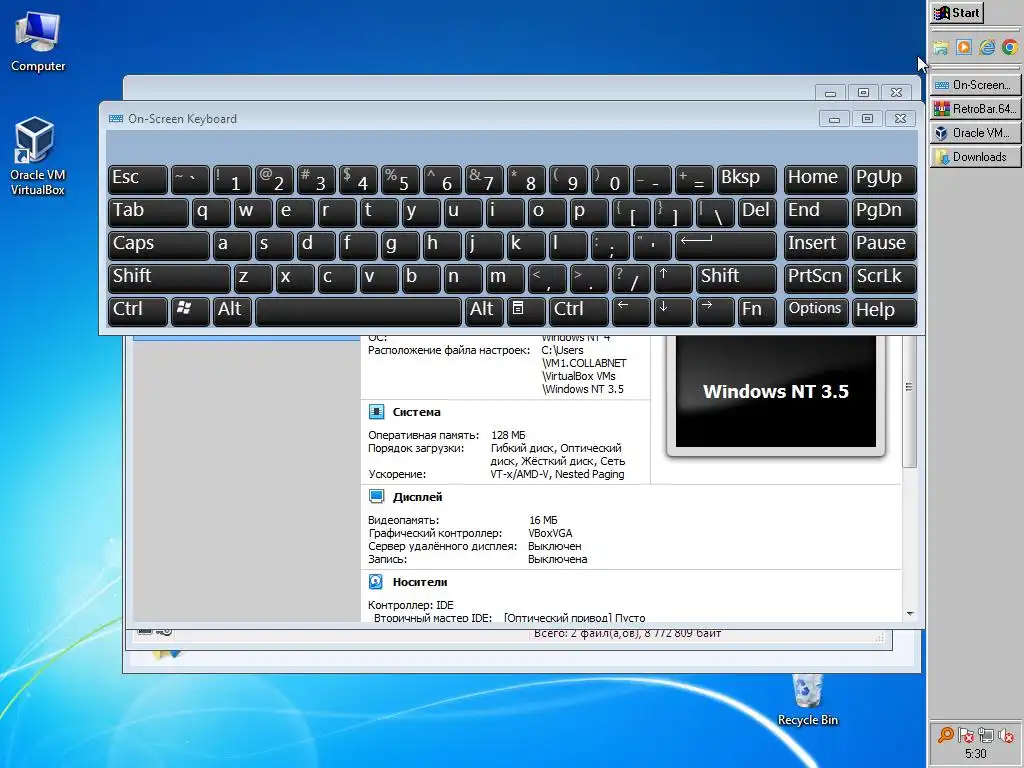Click the Help key
The image size is (1024, 768).
pyautogui.click(x=884, y=311)
